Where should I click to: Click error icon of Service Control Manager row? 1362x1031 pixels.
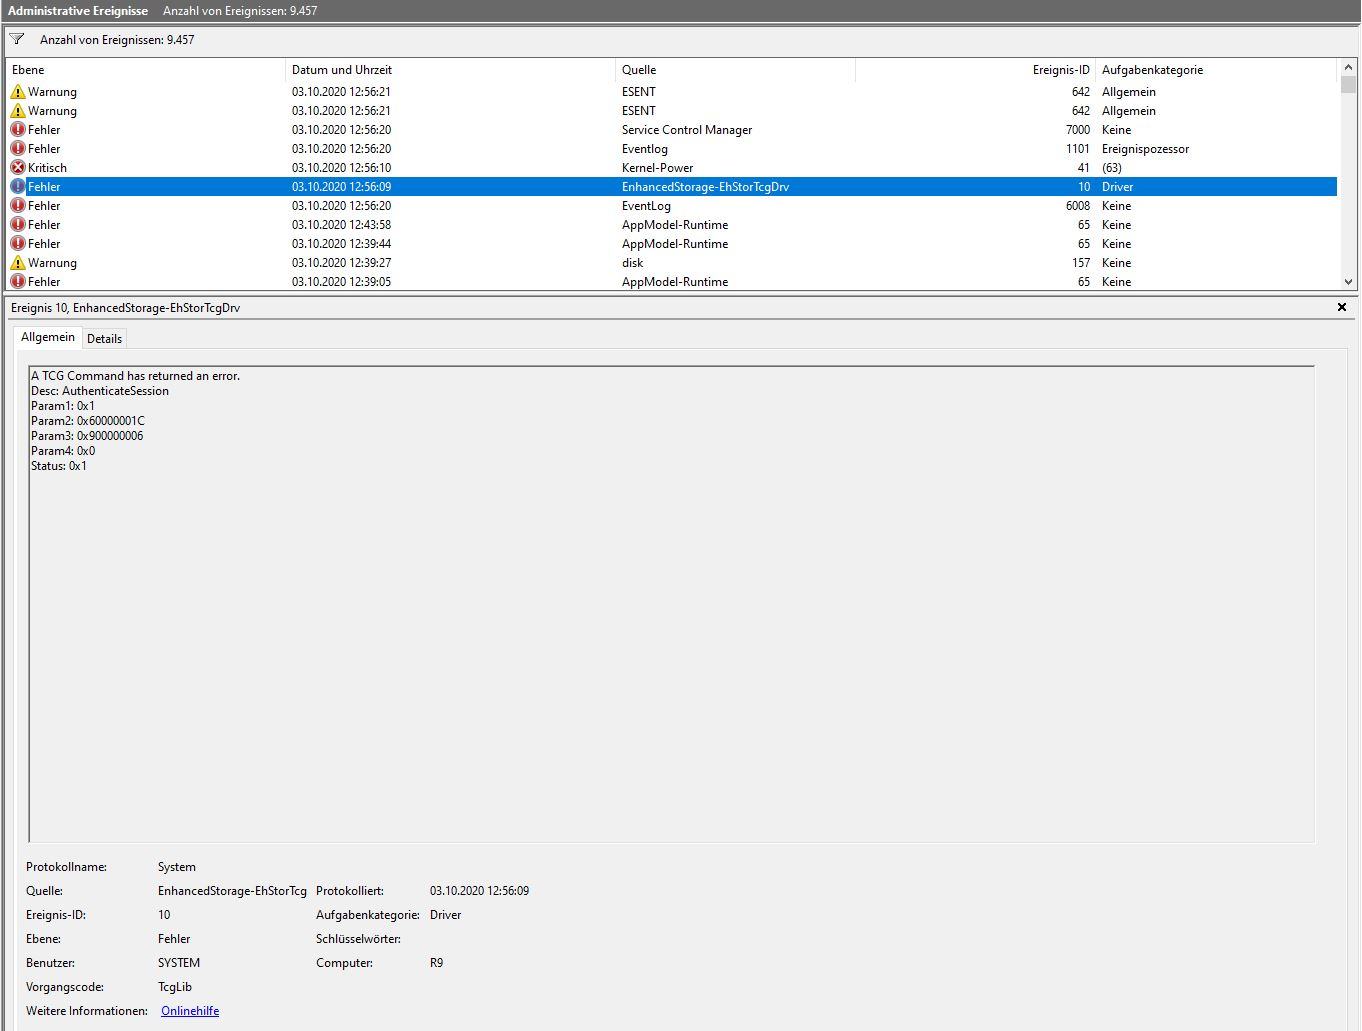pyautogui.click(x=18, y=130)
